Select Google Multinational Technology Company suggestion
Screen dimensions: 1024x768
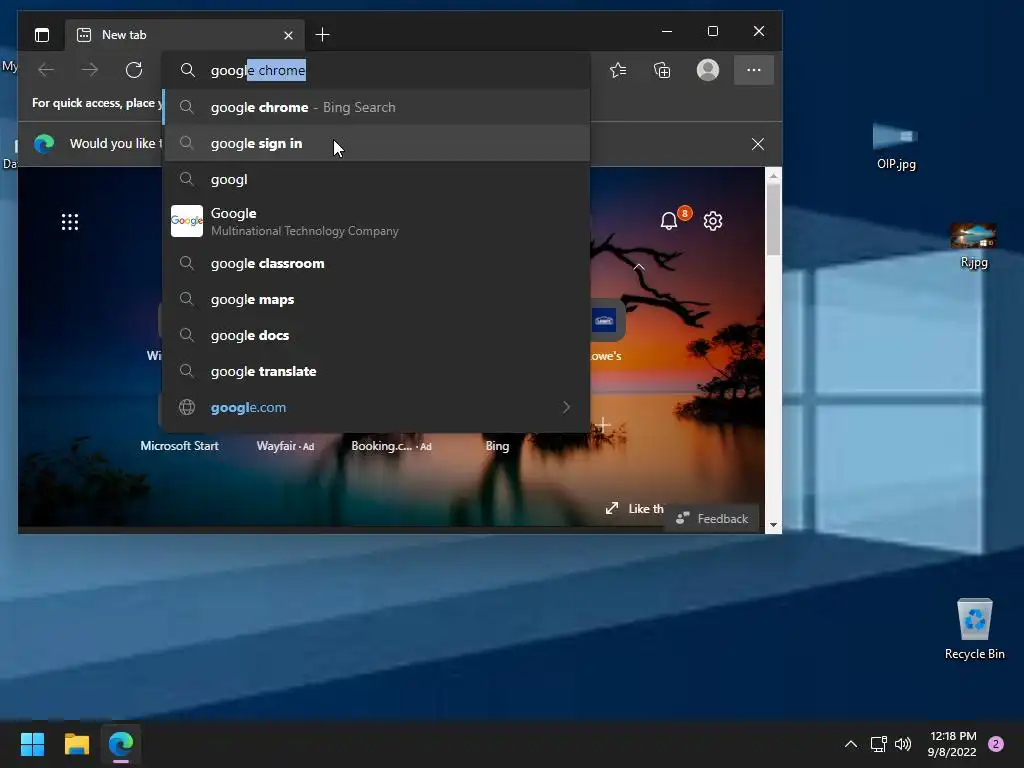pos(376,221)
